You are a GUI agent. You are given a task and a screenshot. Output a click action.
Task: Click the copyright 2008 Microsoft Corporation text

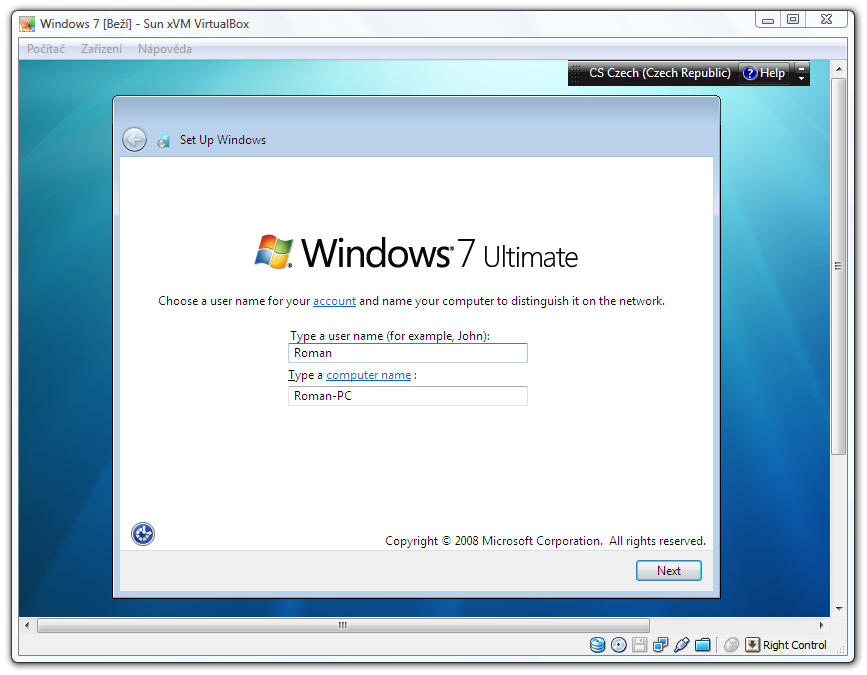(545, 541)
